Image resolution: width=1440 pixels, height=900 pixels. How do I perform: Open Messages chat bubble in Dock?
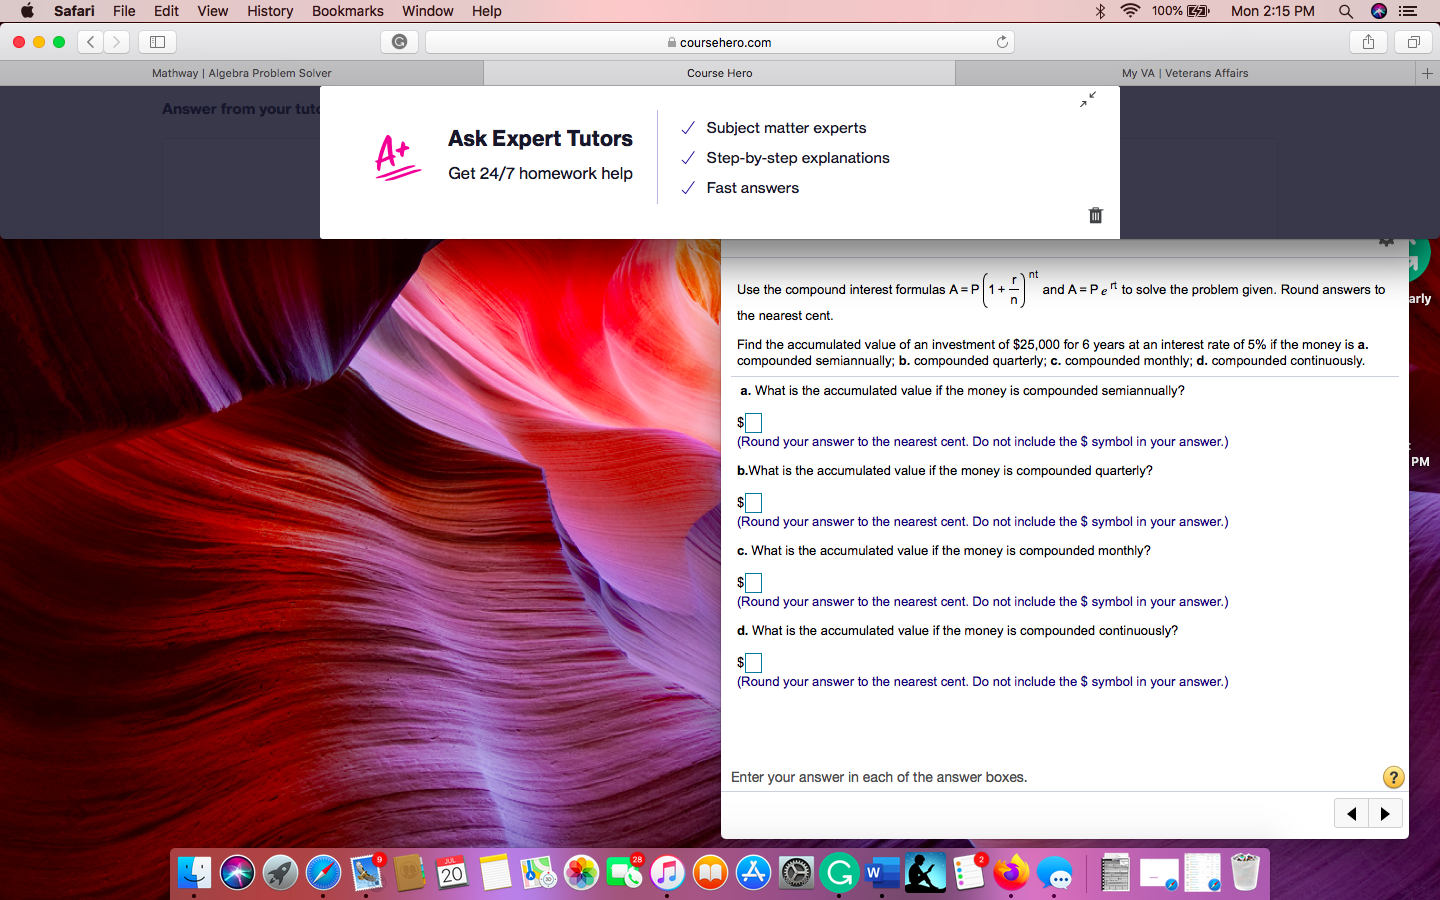[1054, 873]
